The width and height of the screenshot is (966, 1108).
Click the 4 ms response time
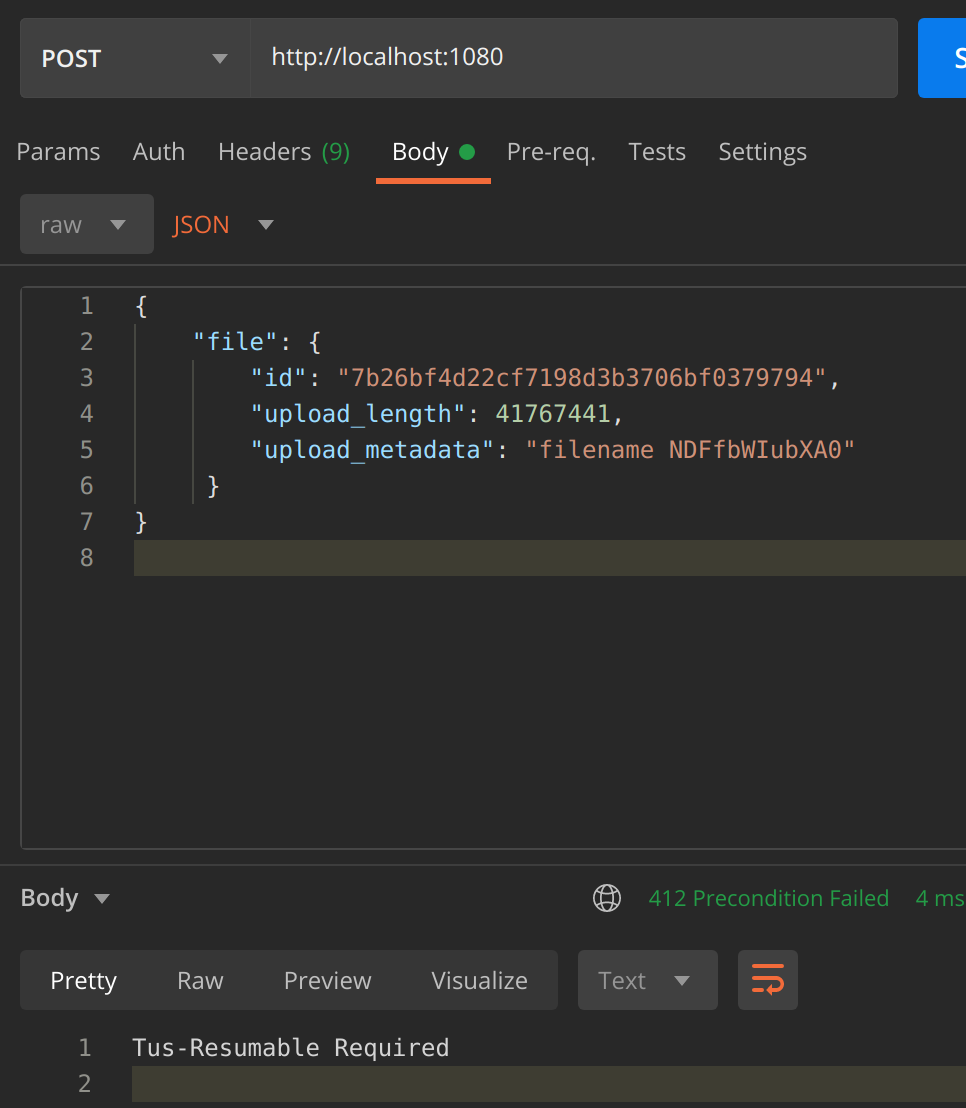(x=940, y=898)
